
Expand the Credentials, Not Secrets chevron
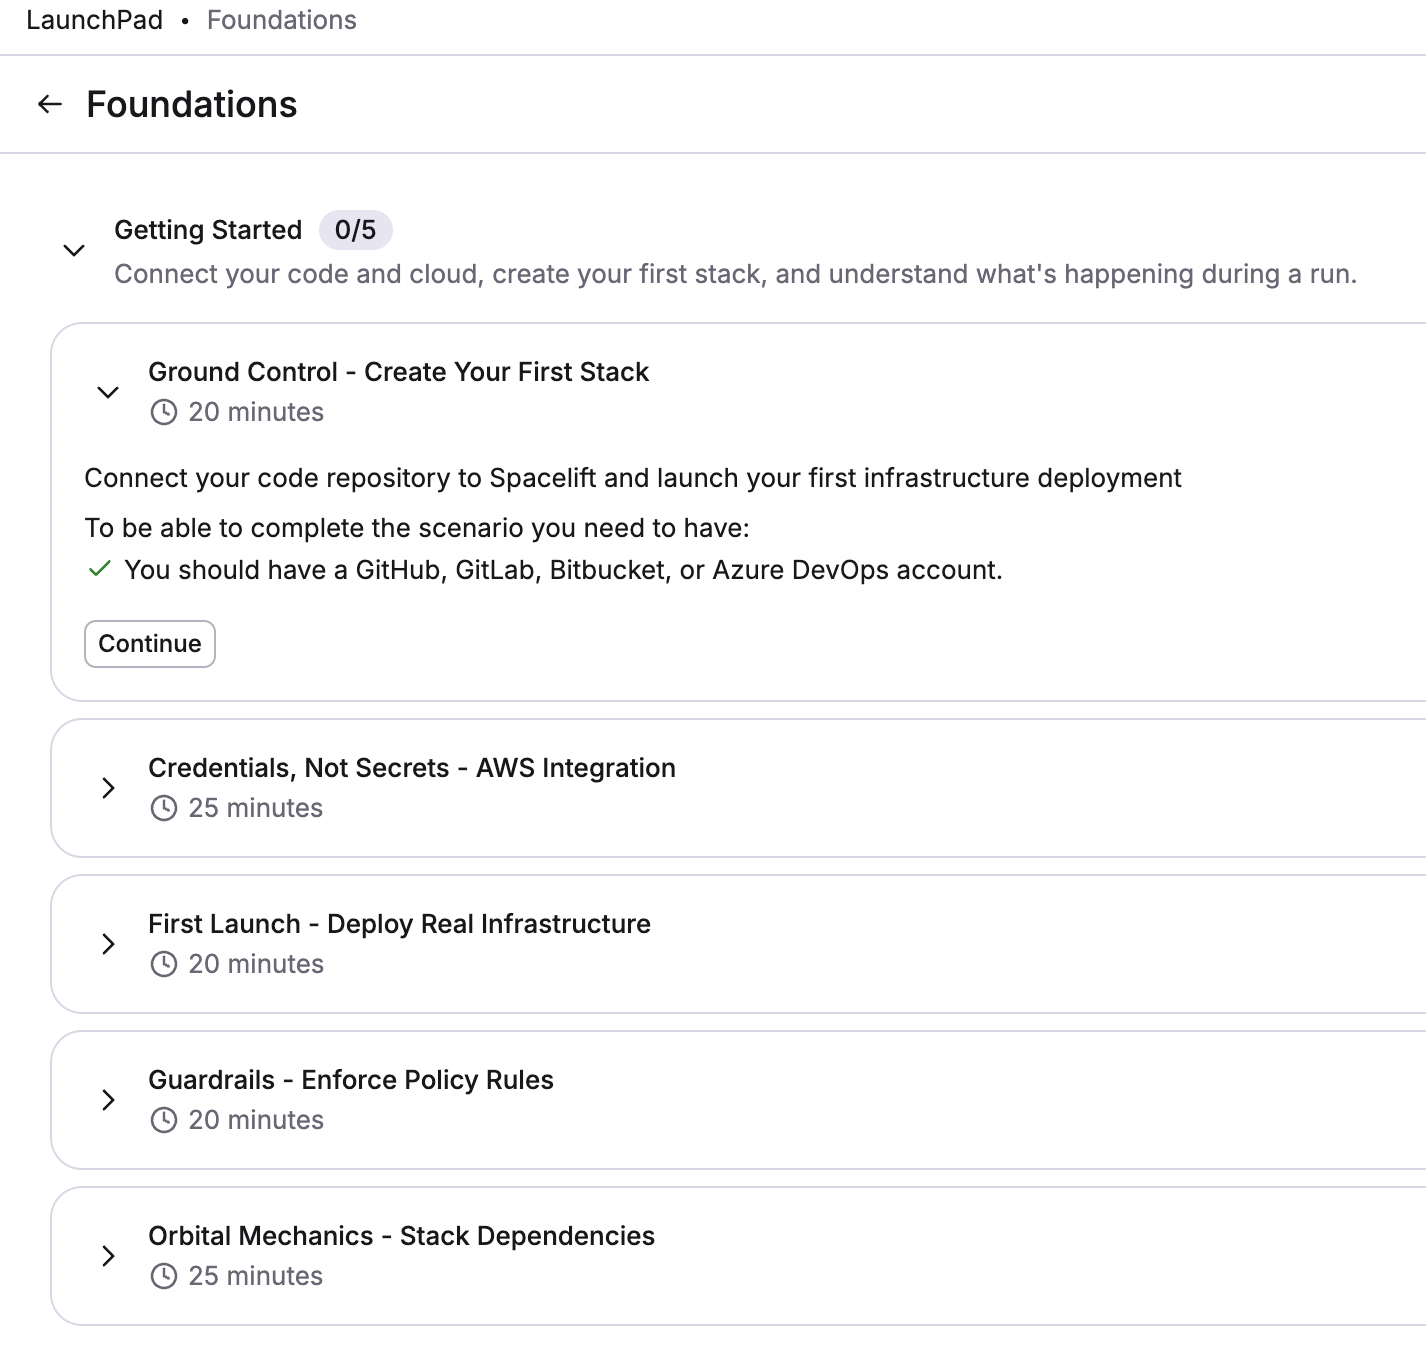[108, 788]
